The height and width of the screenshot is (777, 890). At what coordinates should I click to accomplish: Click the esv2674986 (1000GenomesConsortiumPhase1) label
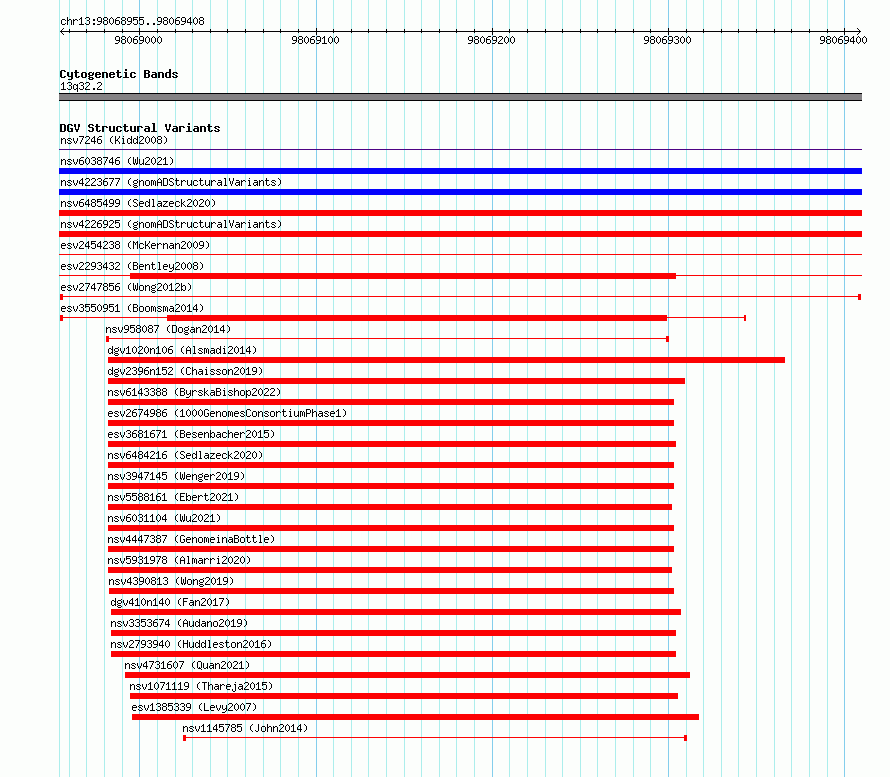click(227, 413)
